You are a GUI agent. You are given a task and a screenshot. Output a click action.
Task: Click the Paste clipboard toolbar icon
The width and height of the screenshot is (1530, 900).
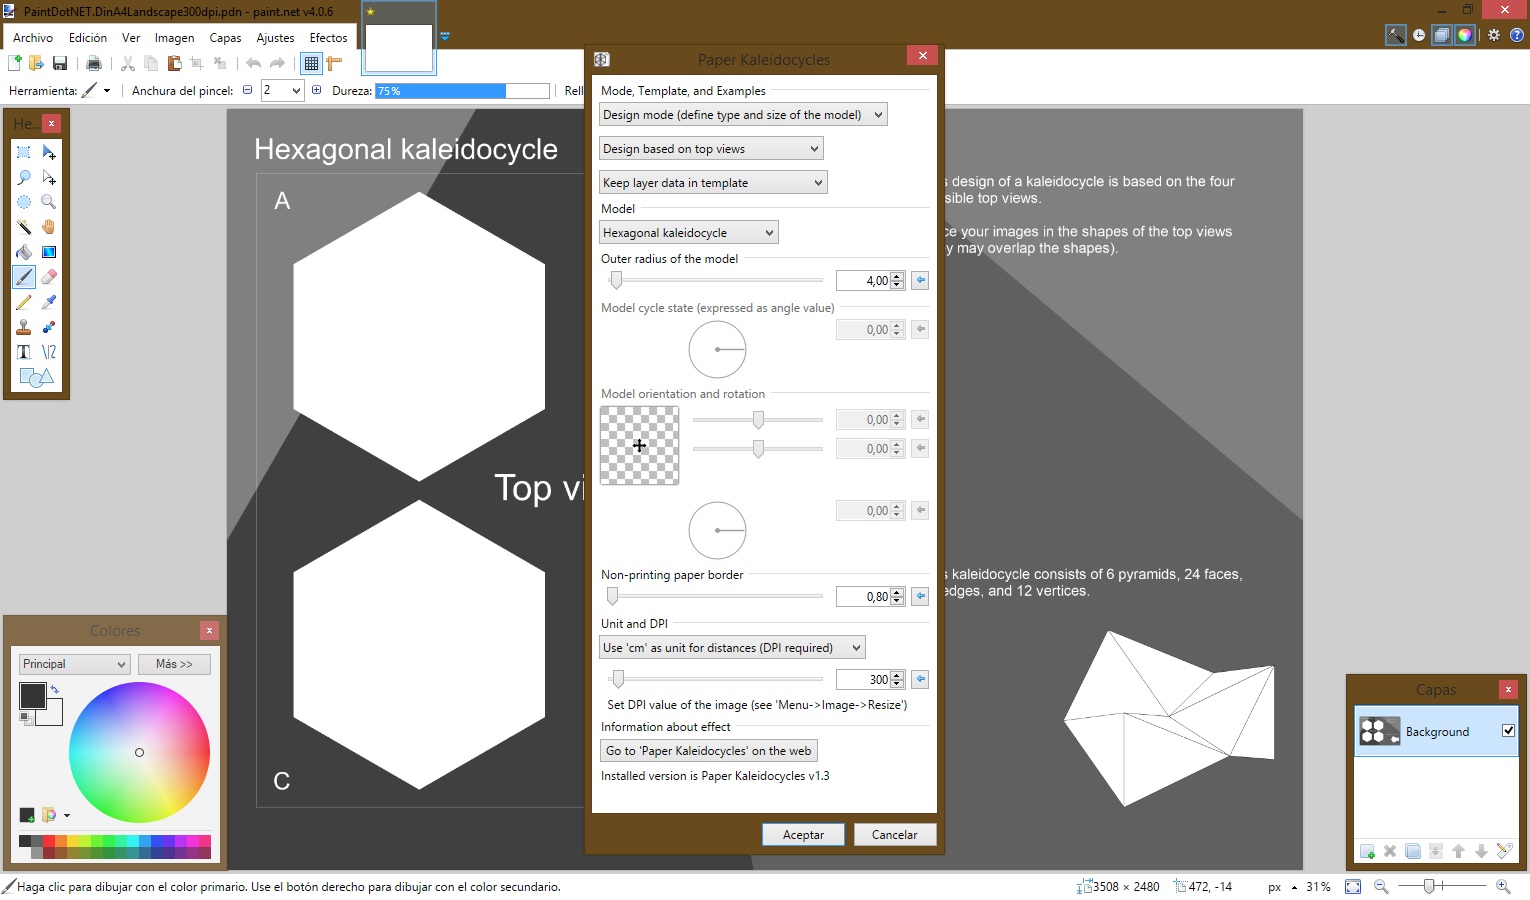click(174, 63)
